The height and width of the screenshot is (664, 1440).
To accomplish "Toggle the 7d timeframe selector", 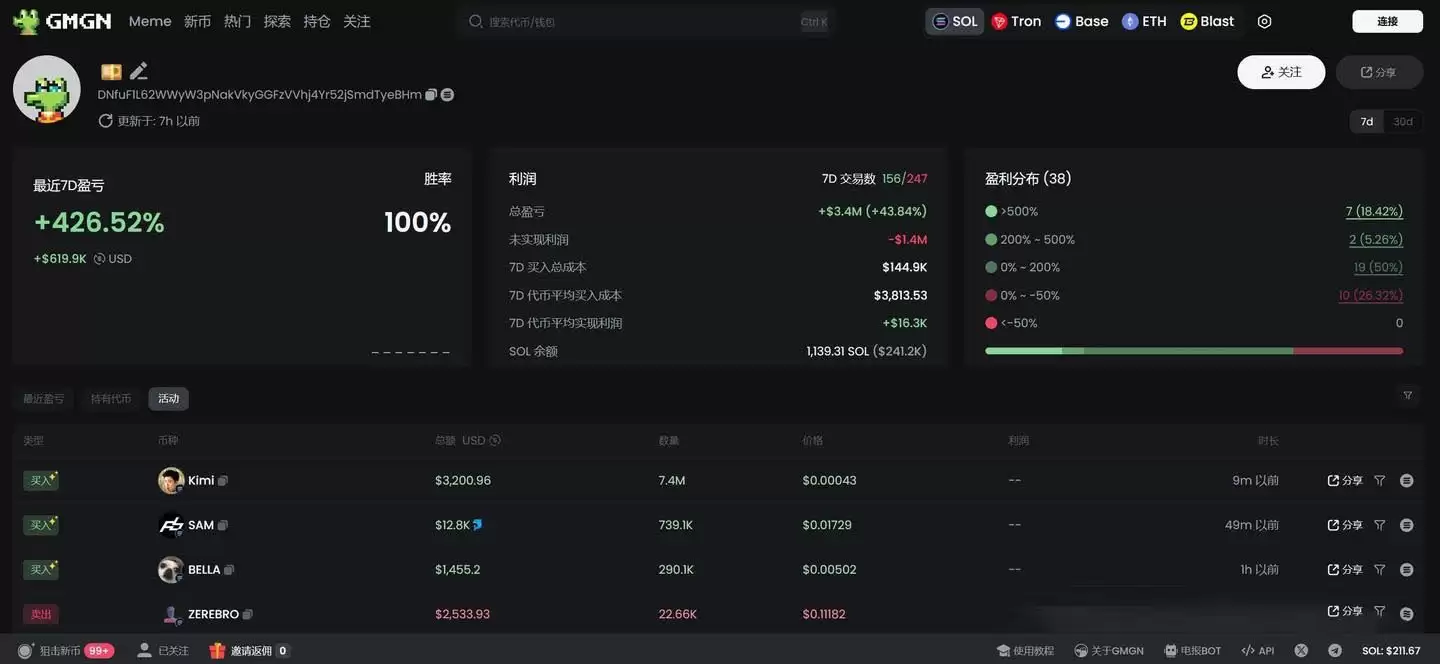I will pos(1366,121).
